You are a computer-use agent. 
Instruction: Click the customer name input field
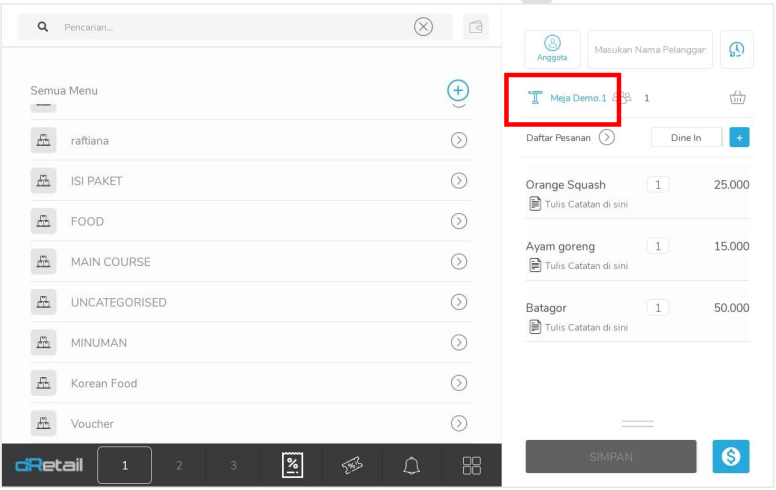648,50
